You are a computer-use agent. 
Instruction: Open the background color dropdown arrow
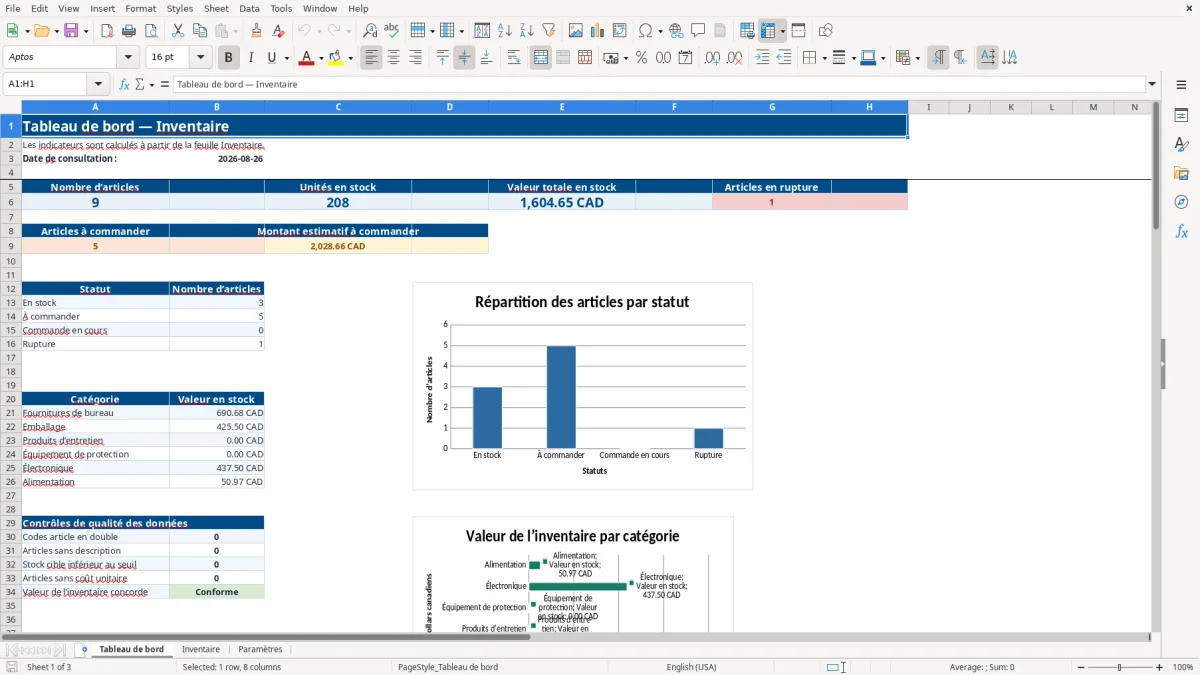click(350, 58)
